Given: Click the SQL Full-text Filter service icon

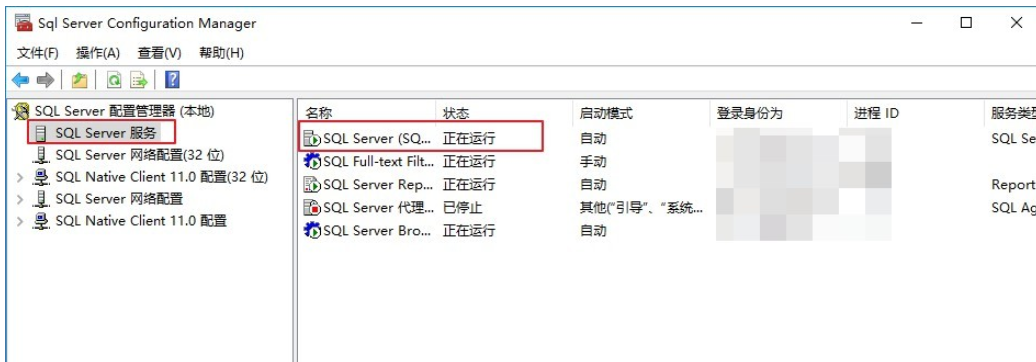Looking at the screenshot, I should [x=312, y=162].
